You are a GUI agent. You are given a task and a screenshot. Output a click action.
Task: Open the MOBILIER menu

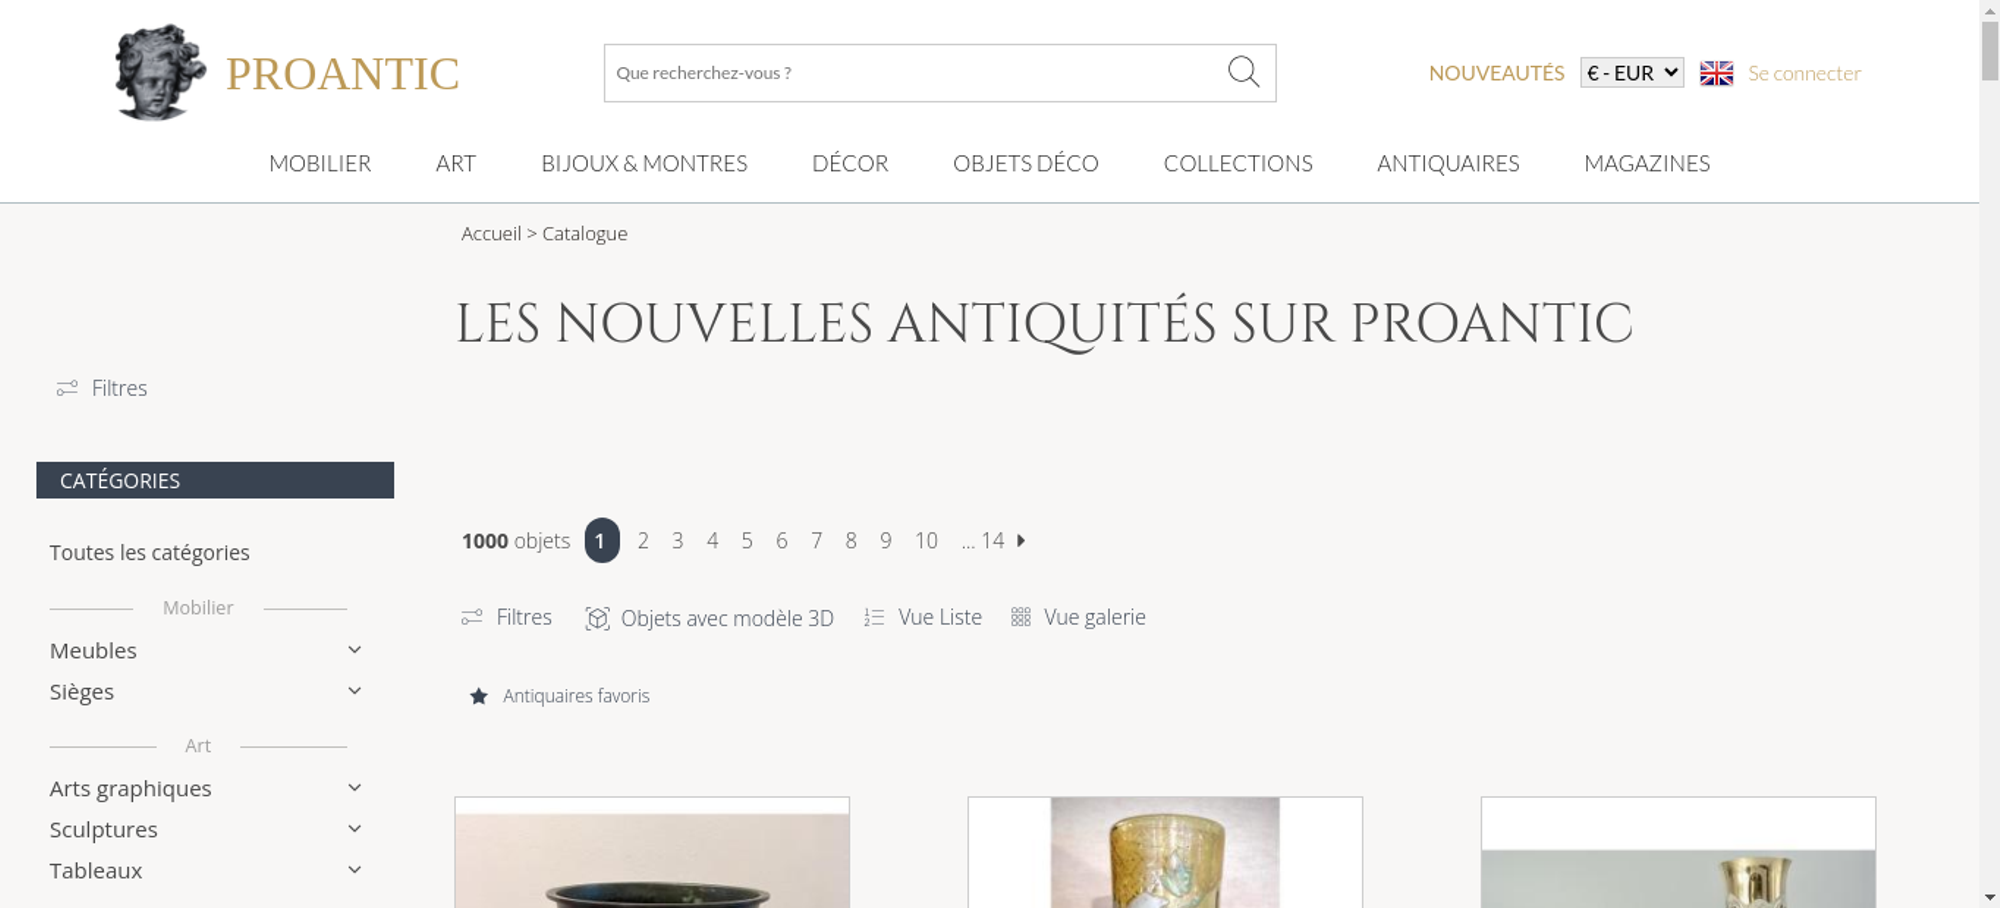click(320, 163)
